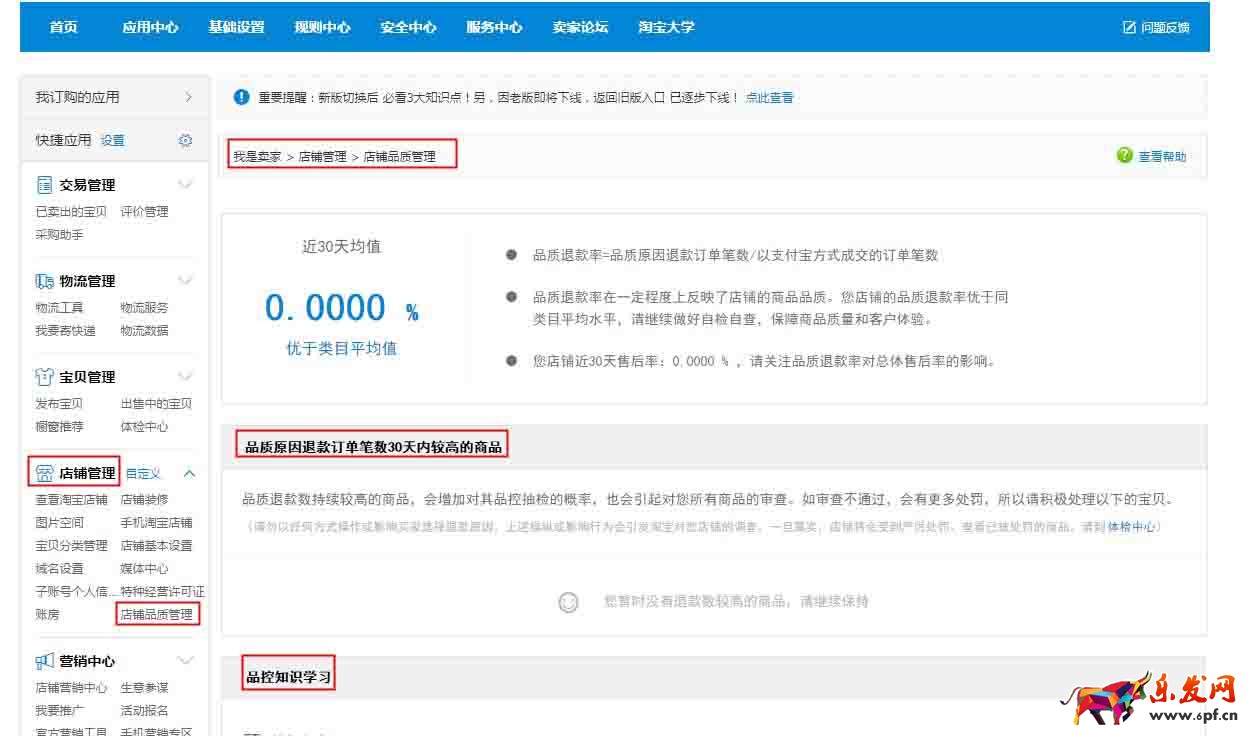Open the 点此查看 notice link
Viewport: 1248px width, 736px height.
pos(769,98)
